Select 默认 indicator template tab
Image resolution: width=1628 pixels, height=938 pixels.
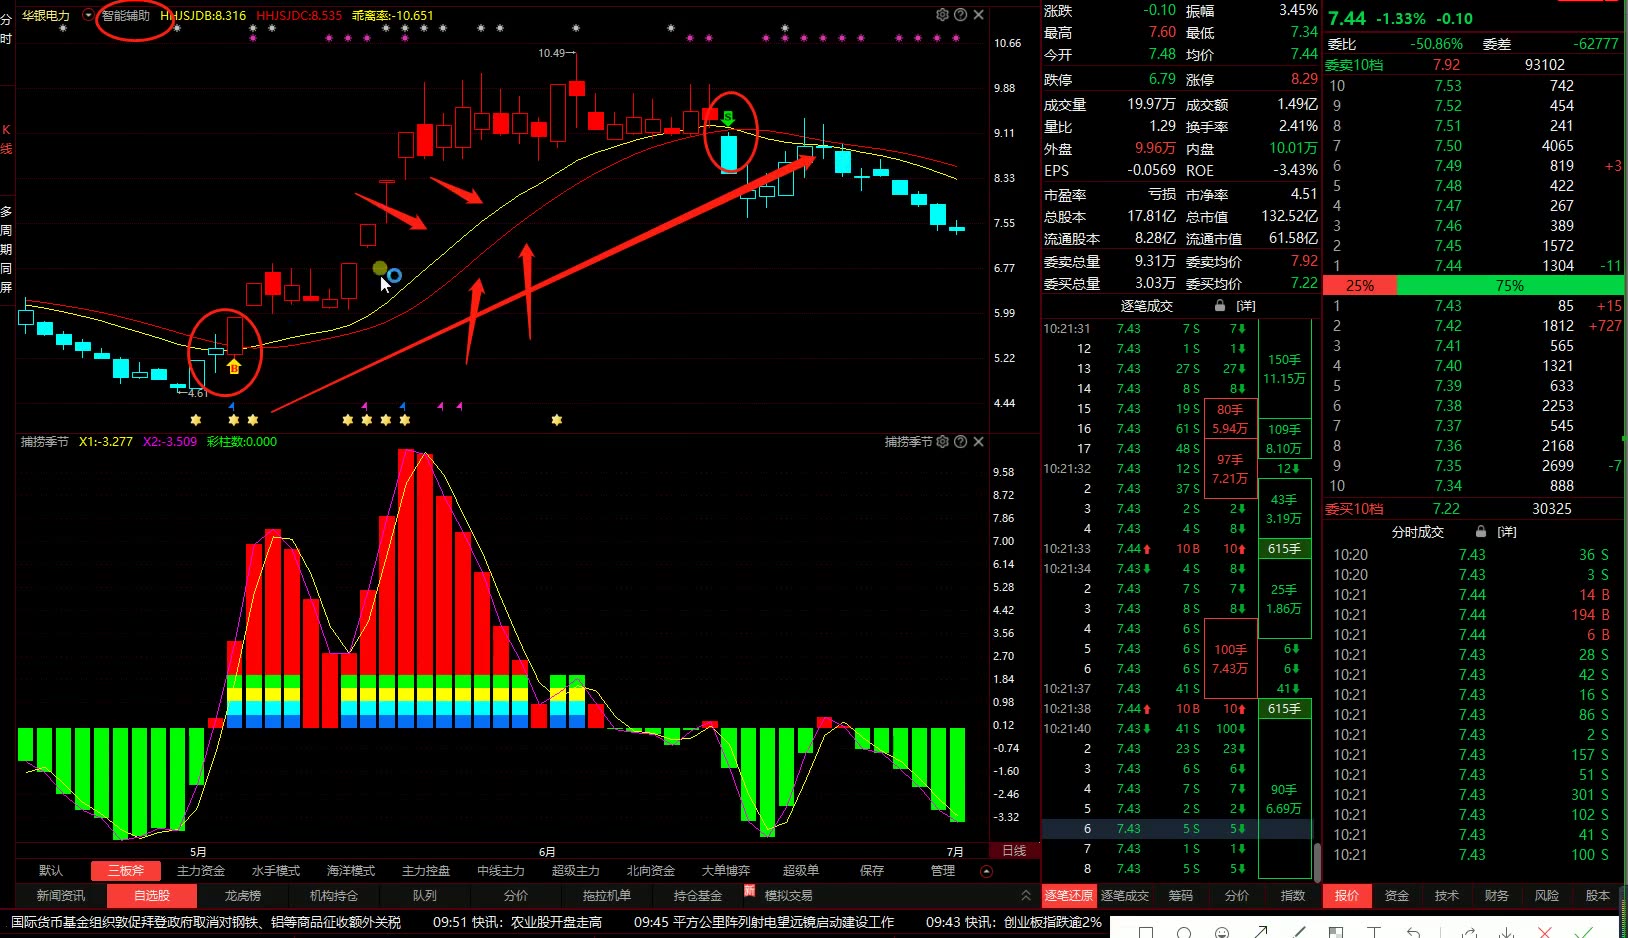click(x=50, y=871)
